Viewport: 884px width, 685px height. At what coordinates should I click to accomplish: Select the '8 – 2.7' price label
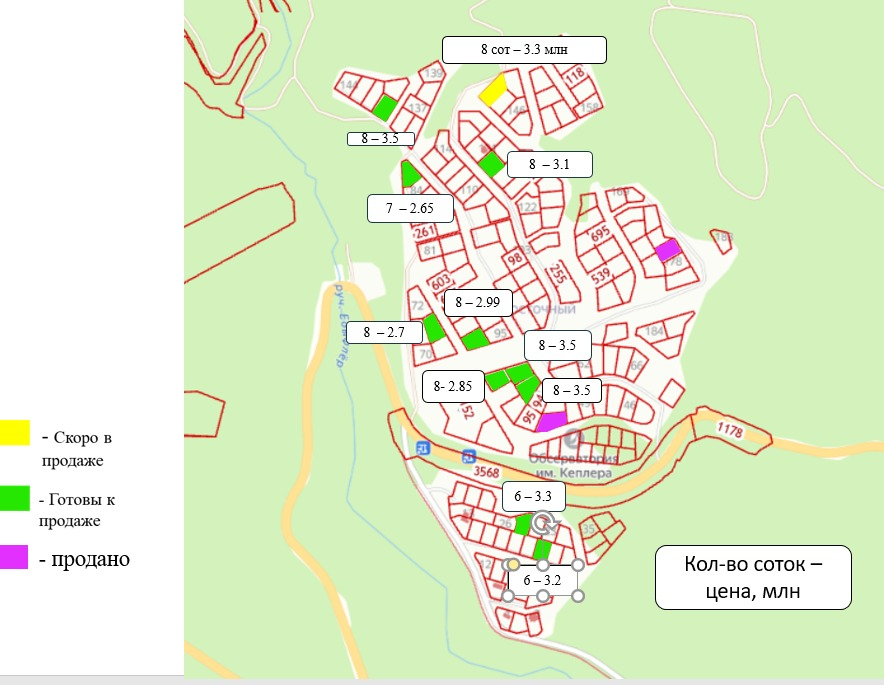coord(386,332)
